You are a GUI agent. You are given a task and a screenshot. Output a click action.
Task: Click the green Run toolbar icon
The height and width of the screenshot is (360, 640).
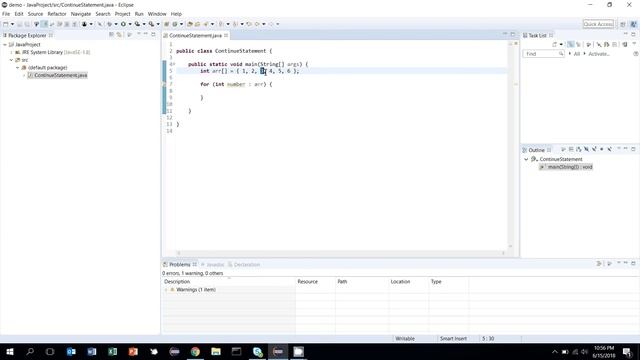tap(123, 24)
